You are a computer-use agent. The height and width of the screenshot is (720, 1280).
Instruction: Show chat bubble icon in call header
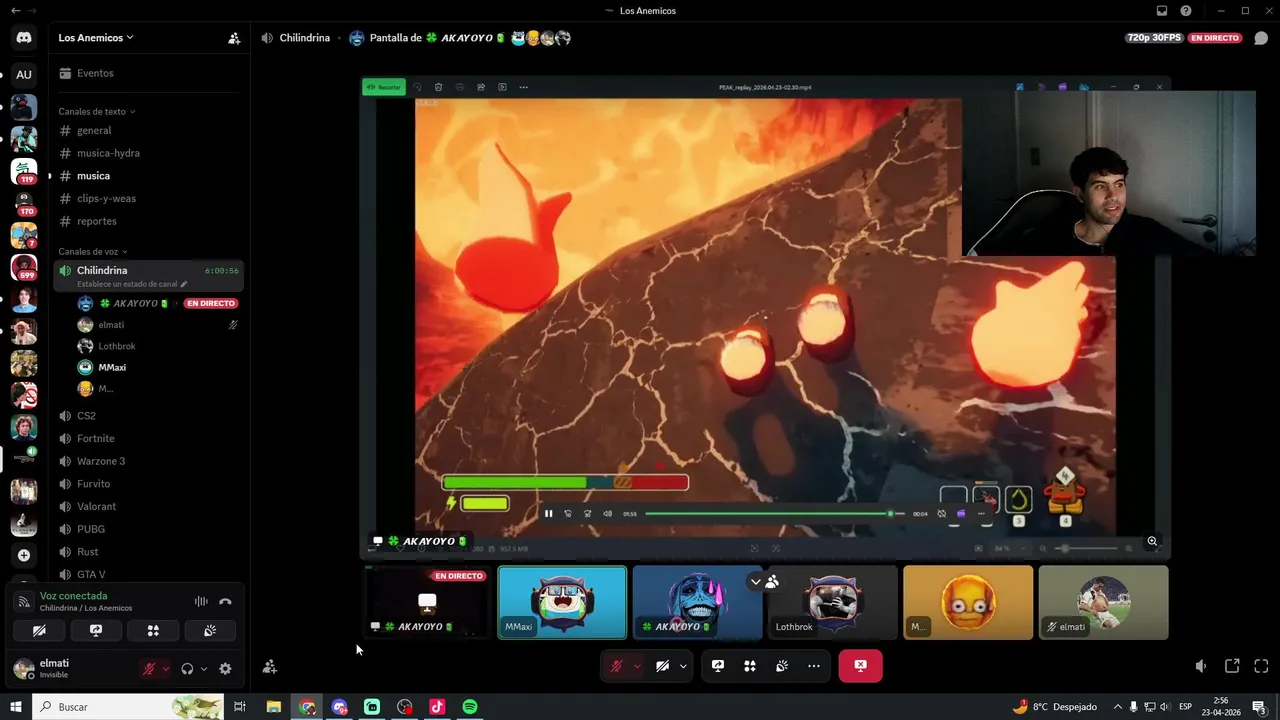pyautogui.click(x=1261, y=38)
